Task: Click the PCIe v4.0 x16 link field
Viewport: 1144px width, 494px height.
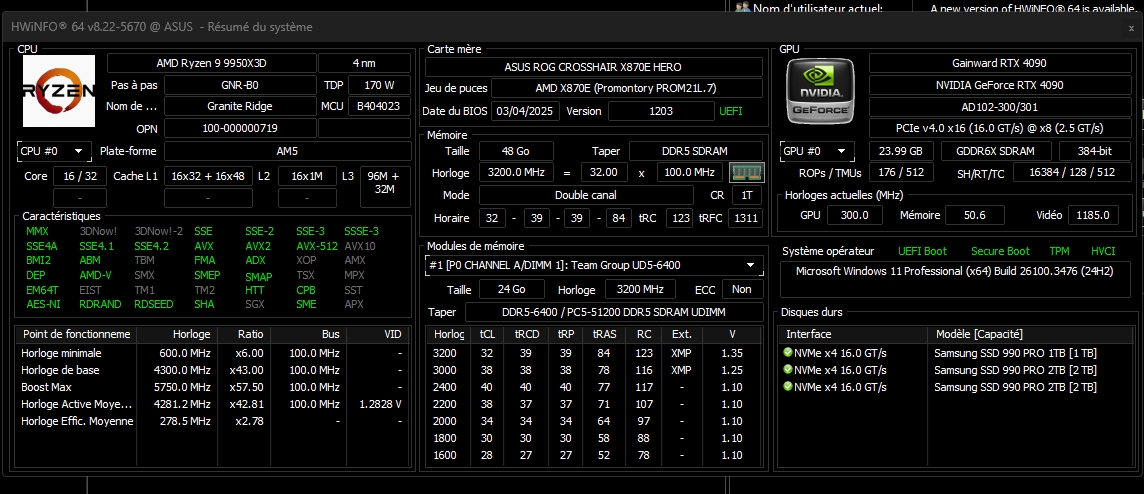Action: [1001, 128]
